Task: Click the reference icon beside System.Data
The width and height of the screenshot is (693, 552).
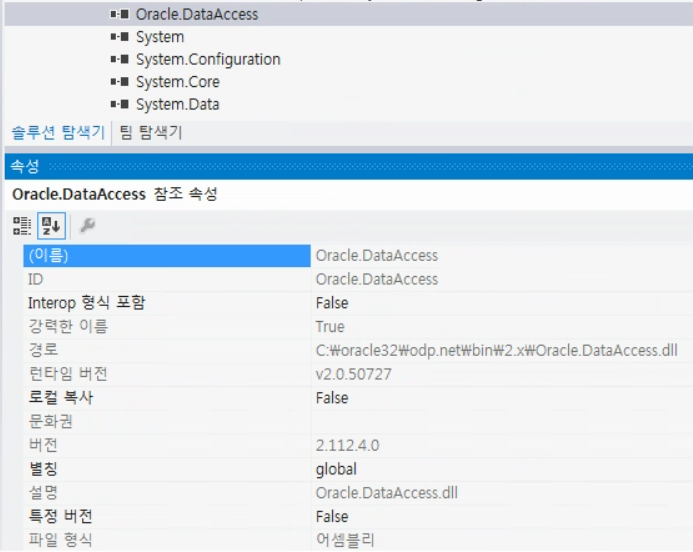Action: pyautogui.click(x=119, y=104)
